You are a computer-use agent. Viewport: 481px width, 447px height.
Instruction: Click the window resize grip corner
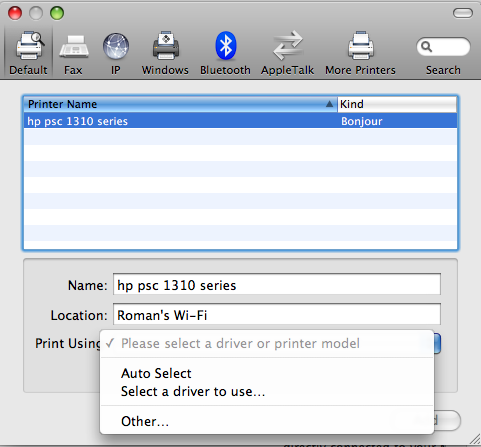(x=475, y=440)
